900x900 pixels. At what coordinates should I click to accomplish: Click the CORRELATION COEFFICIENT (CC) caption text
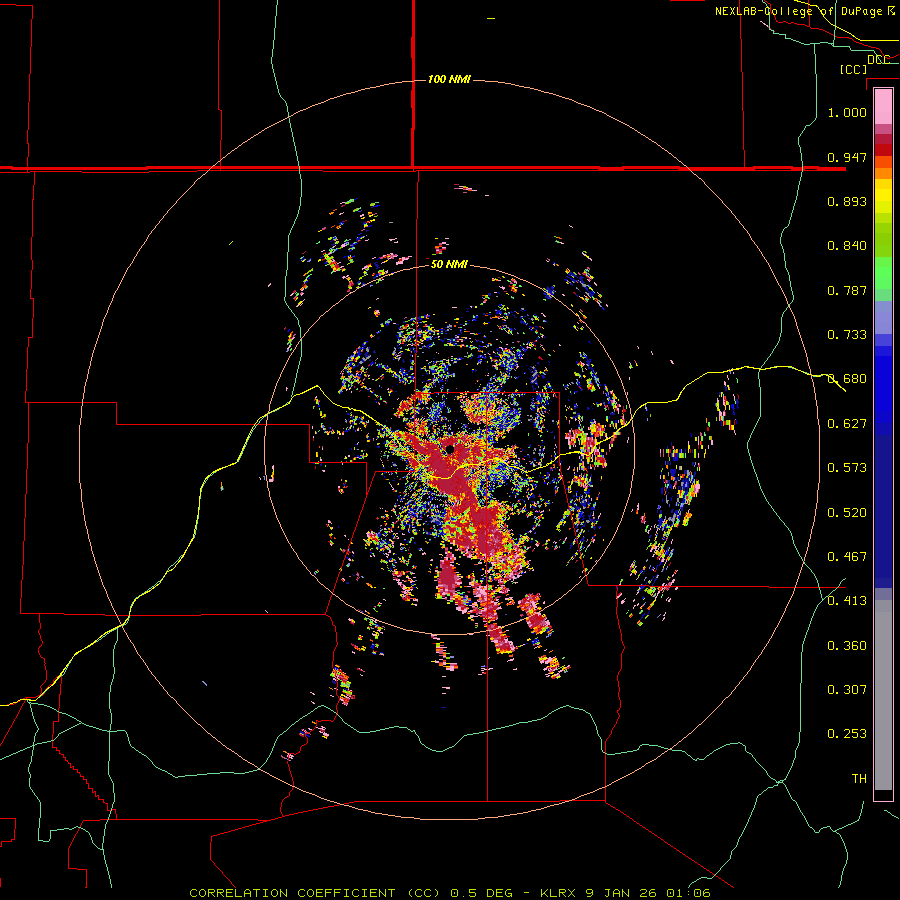point(315,893)
